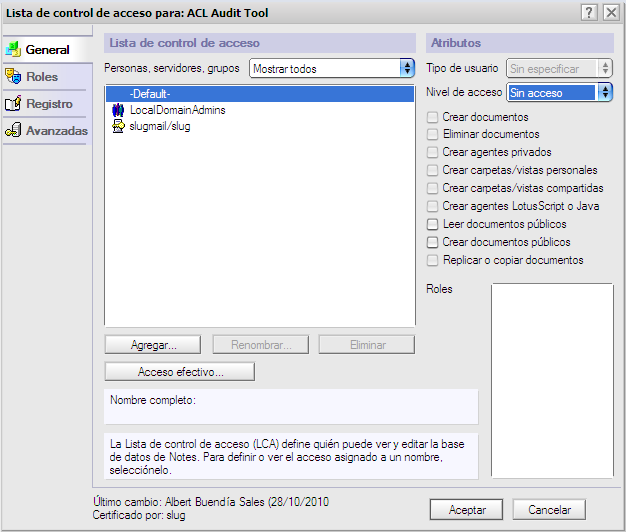Screen dimensions: 626x532
Task: Switch to the Roles tab label
Action: point(42,77)
